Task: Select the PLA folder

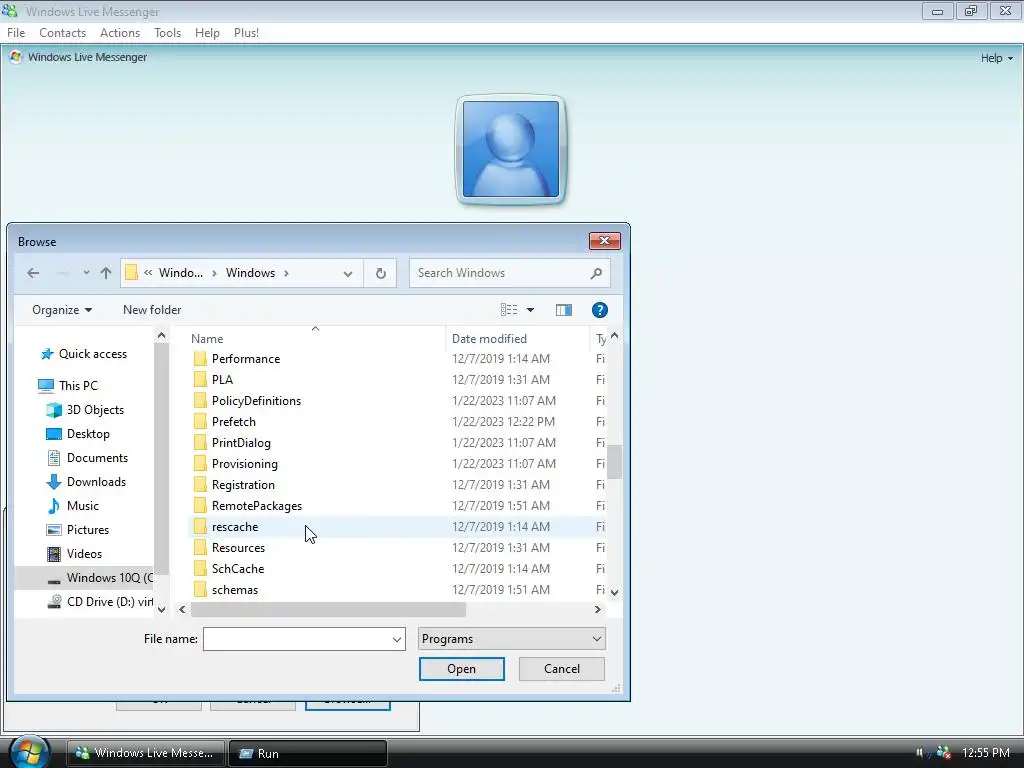Action: tap(222, 380)
